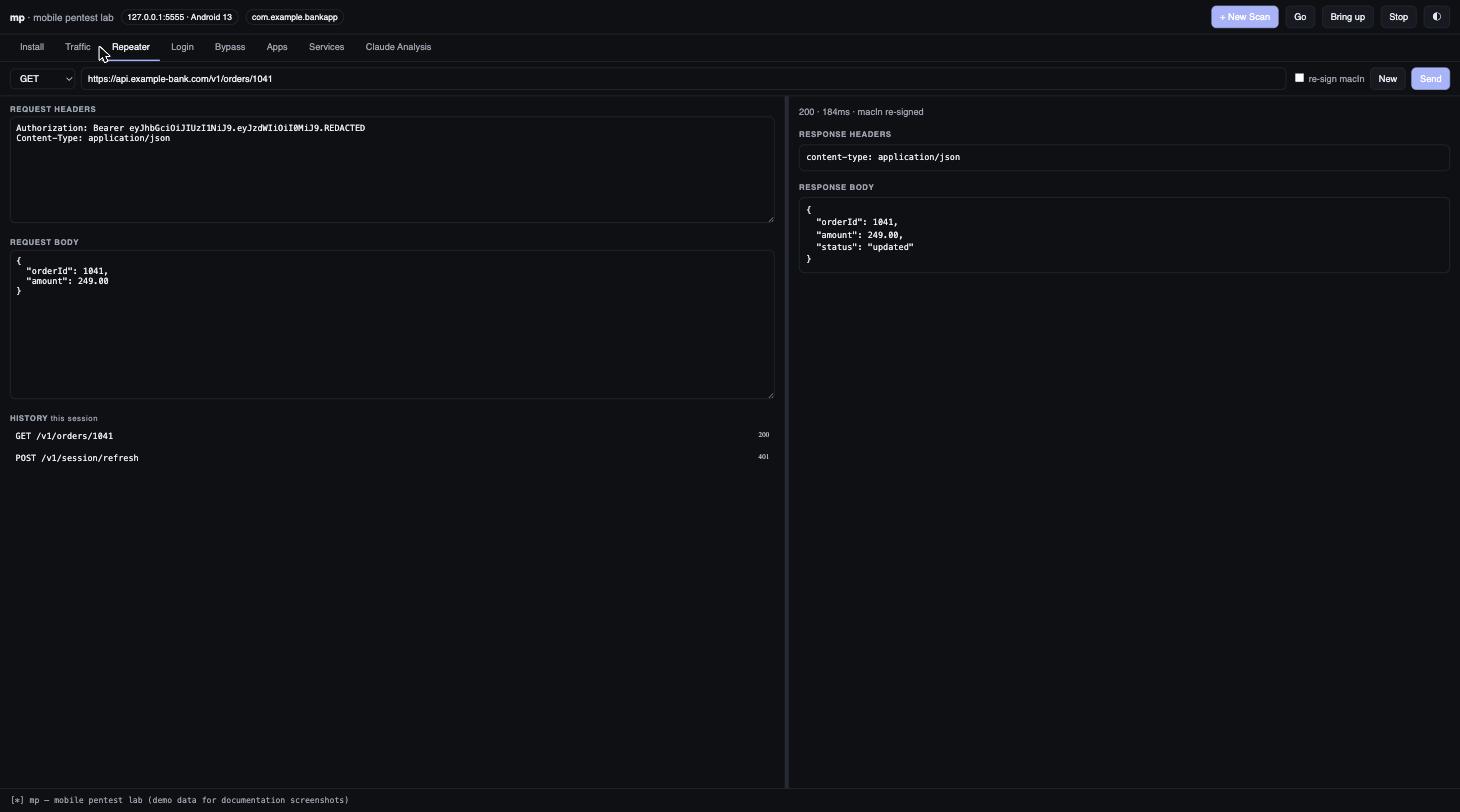The width and height of the screenshot is (1460, 812).
Task: Click the com.example.bankapp package badge
Action: click(294, 17)
